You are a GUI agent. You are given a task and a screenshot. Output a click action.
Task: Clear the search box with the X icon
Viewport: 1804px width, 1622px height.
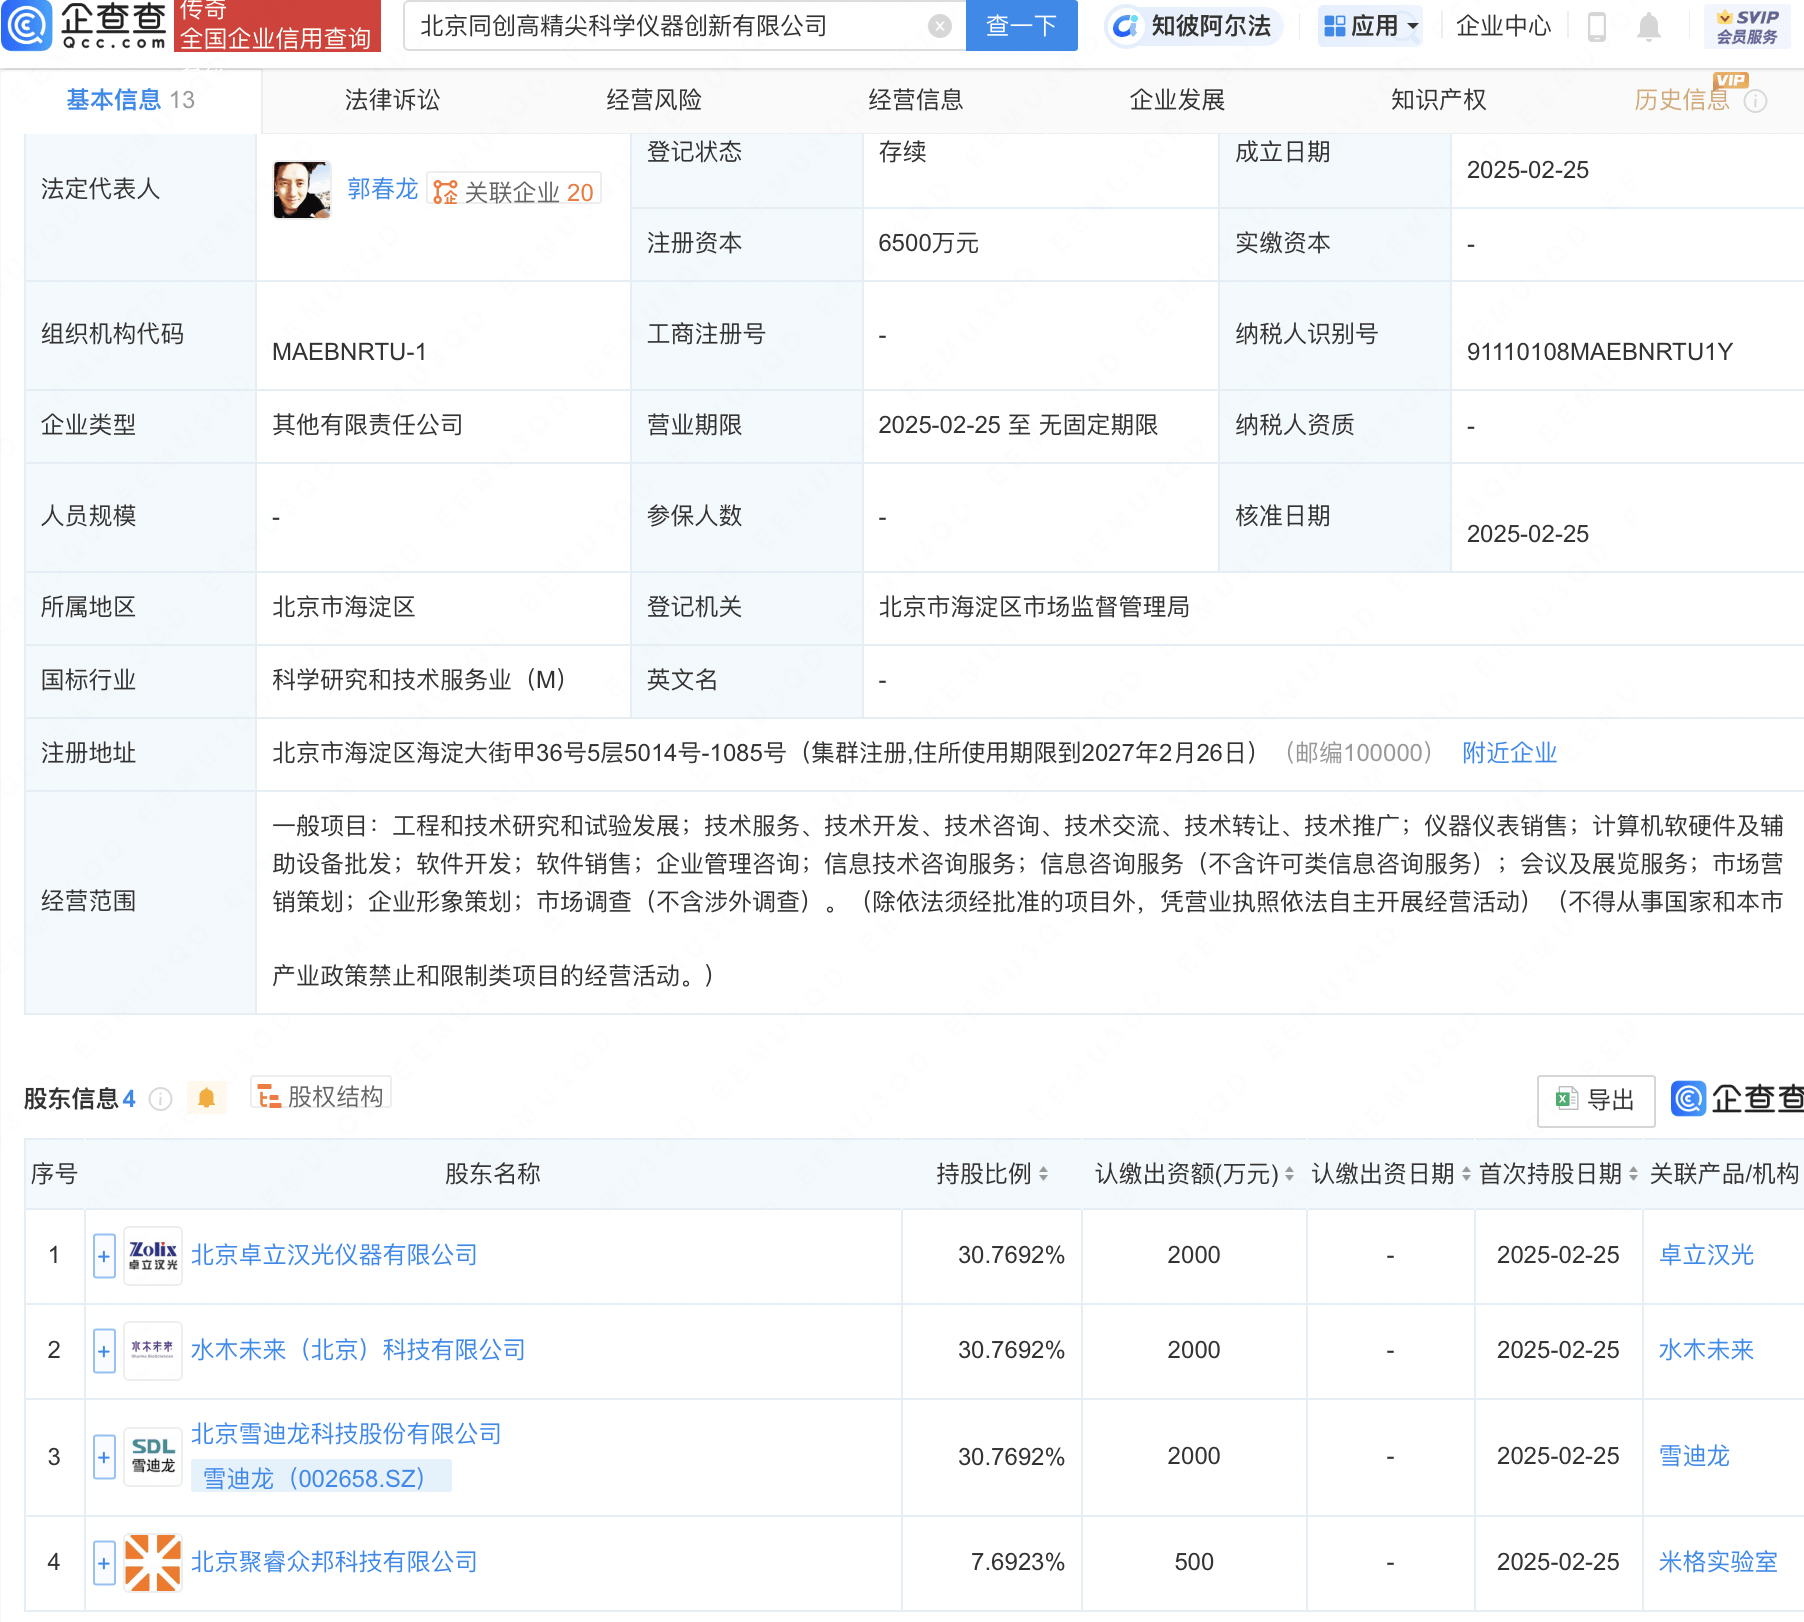(939, 26)
